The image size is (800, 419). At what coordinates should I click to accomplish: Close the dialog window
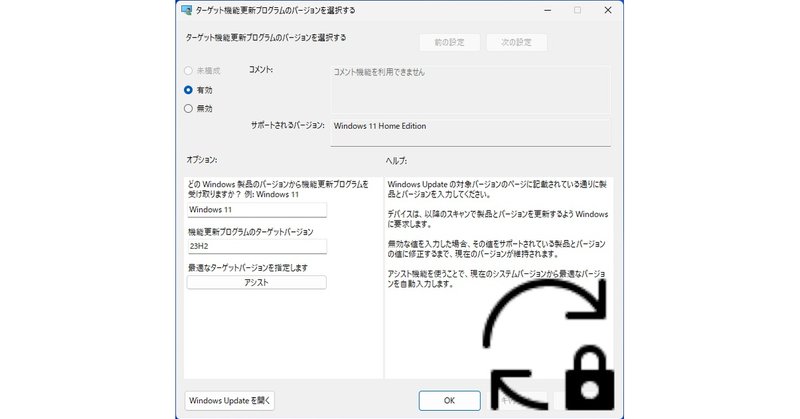click(x=608, y=10)
